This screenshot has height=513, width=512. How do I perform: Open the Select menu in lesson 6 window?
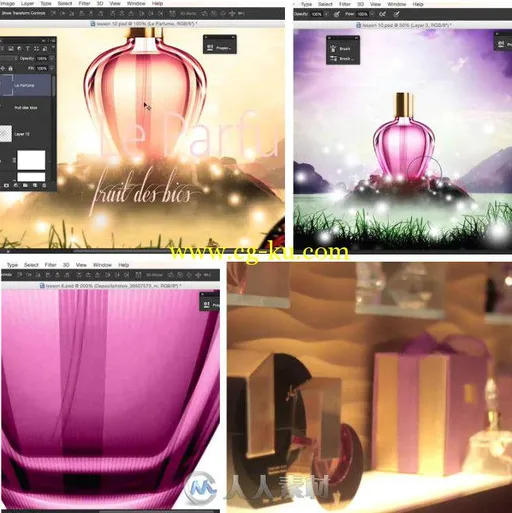(31, 265)
